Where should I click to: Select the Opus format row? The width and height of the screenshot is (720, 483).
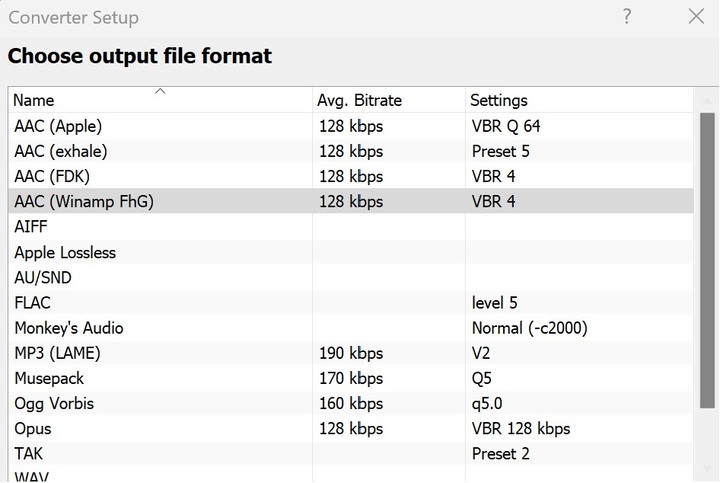pos(351,429)
